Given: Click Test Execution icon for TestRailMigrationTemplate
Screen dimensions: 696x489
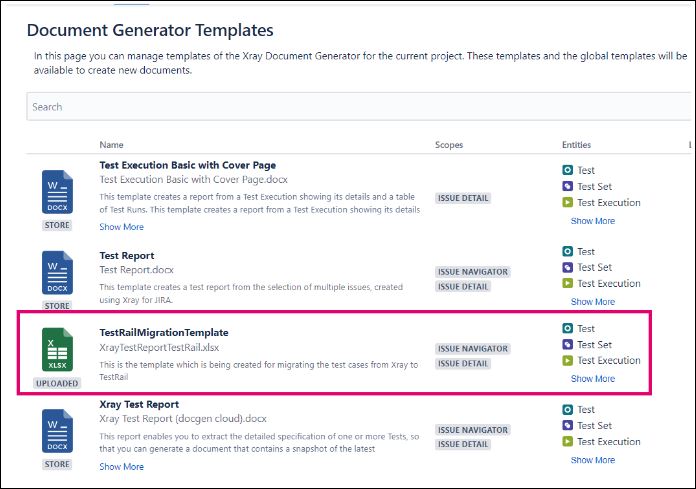Looking at the screenshot, I should (568, 361).
